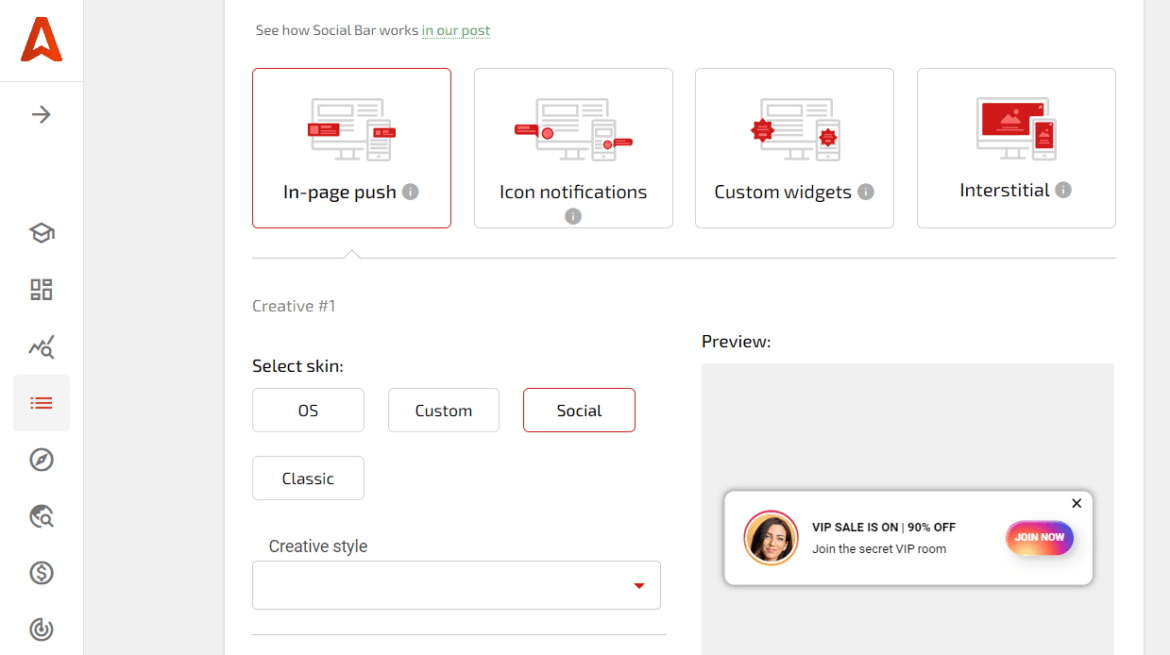Viewport: 1170px width, 655px height.
Task: Switch to the Classic skin
Action: [308, 478]
